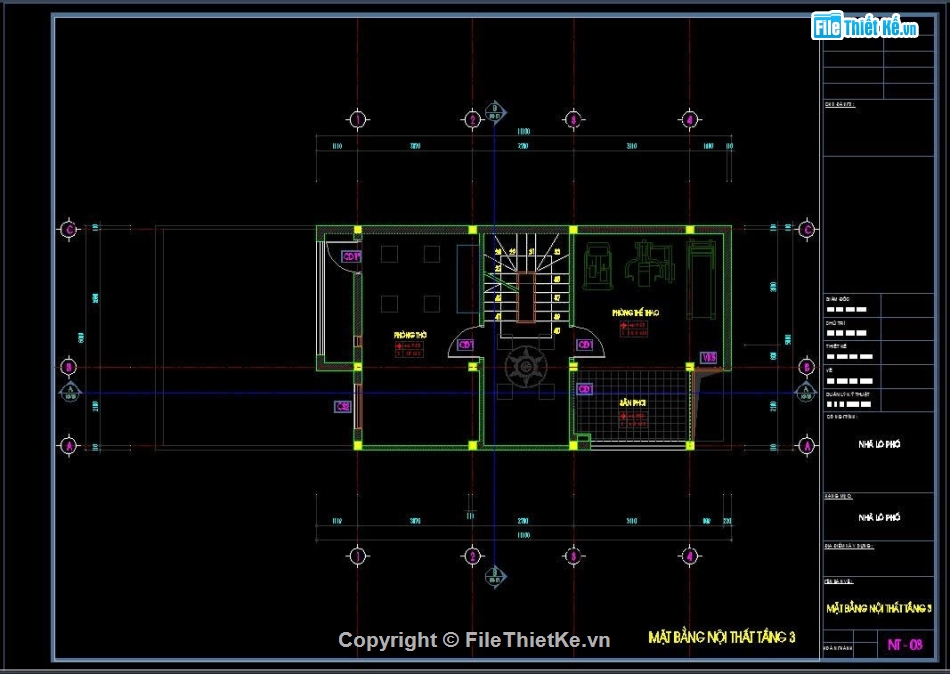Click the Copyright FileThietKe.vn watermark
The height and width of the screenshot is (674, 950).
pyautogui.click(x=474, y=640)
